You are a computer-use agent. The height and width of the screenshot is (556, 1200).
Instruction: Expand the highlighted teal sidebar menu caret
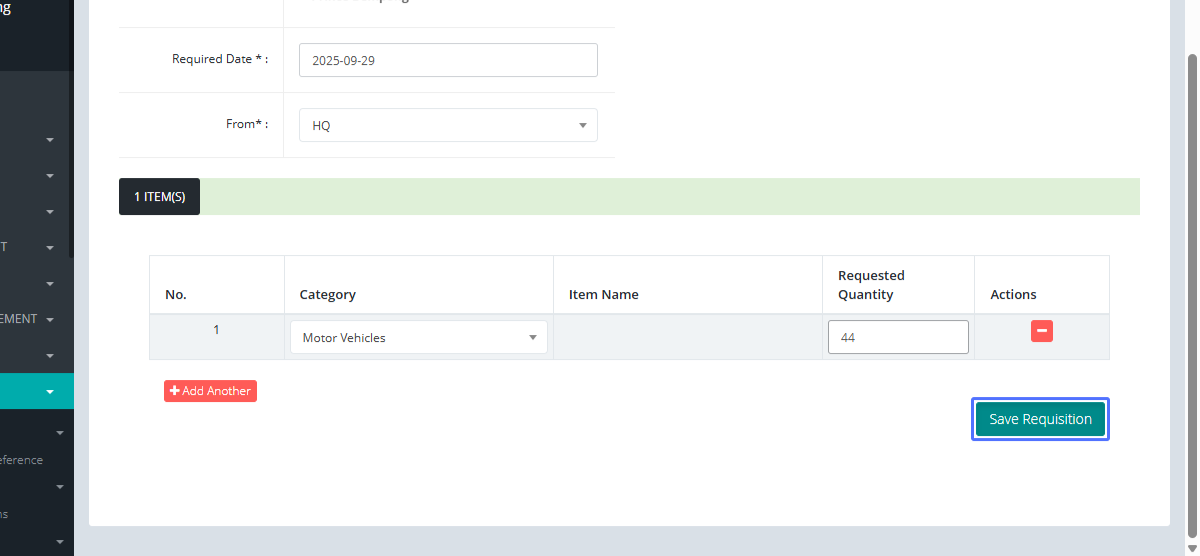point(50,392)
